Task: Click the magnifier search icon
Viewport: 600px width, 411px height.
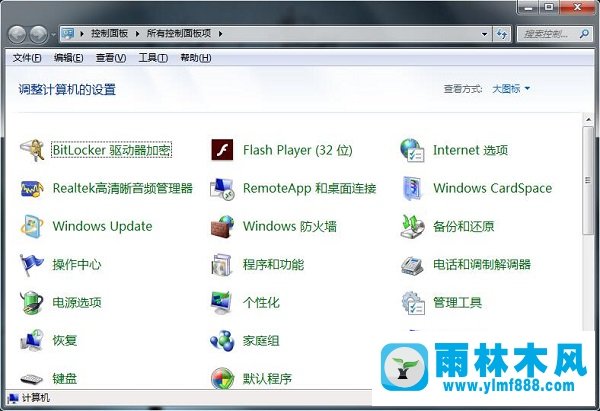Action: [584, 34]
